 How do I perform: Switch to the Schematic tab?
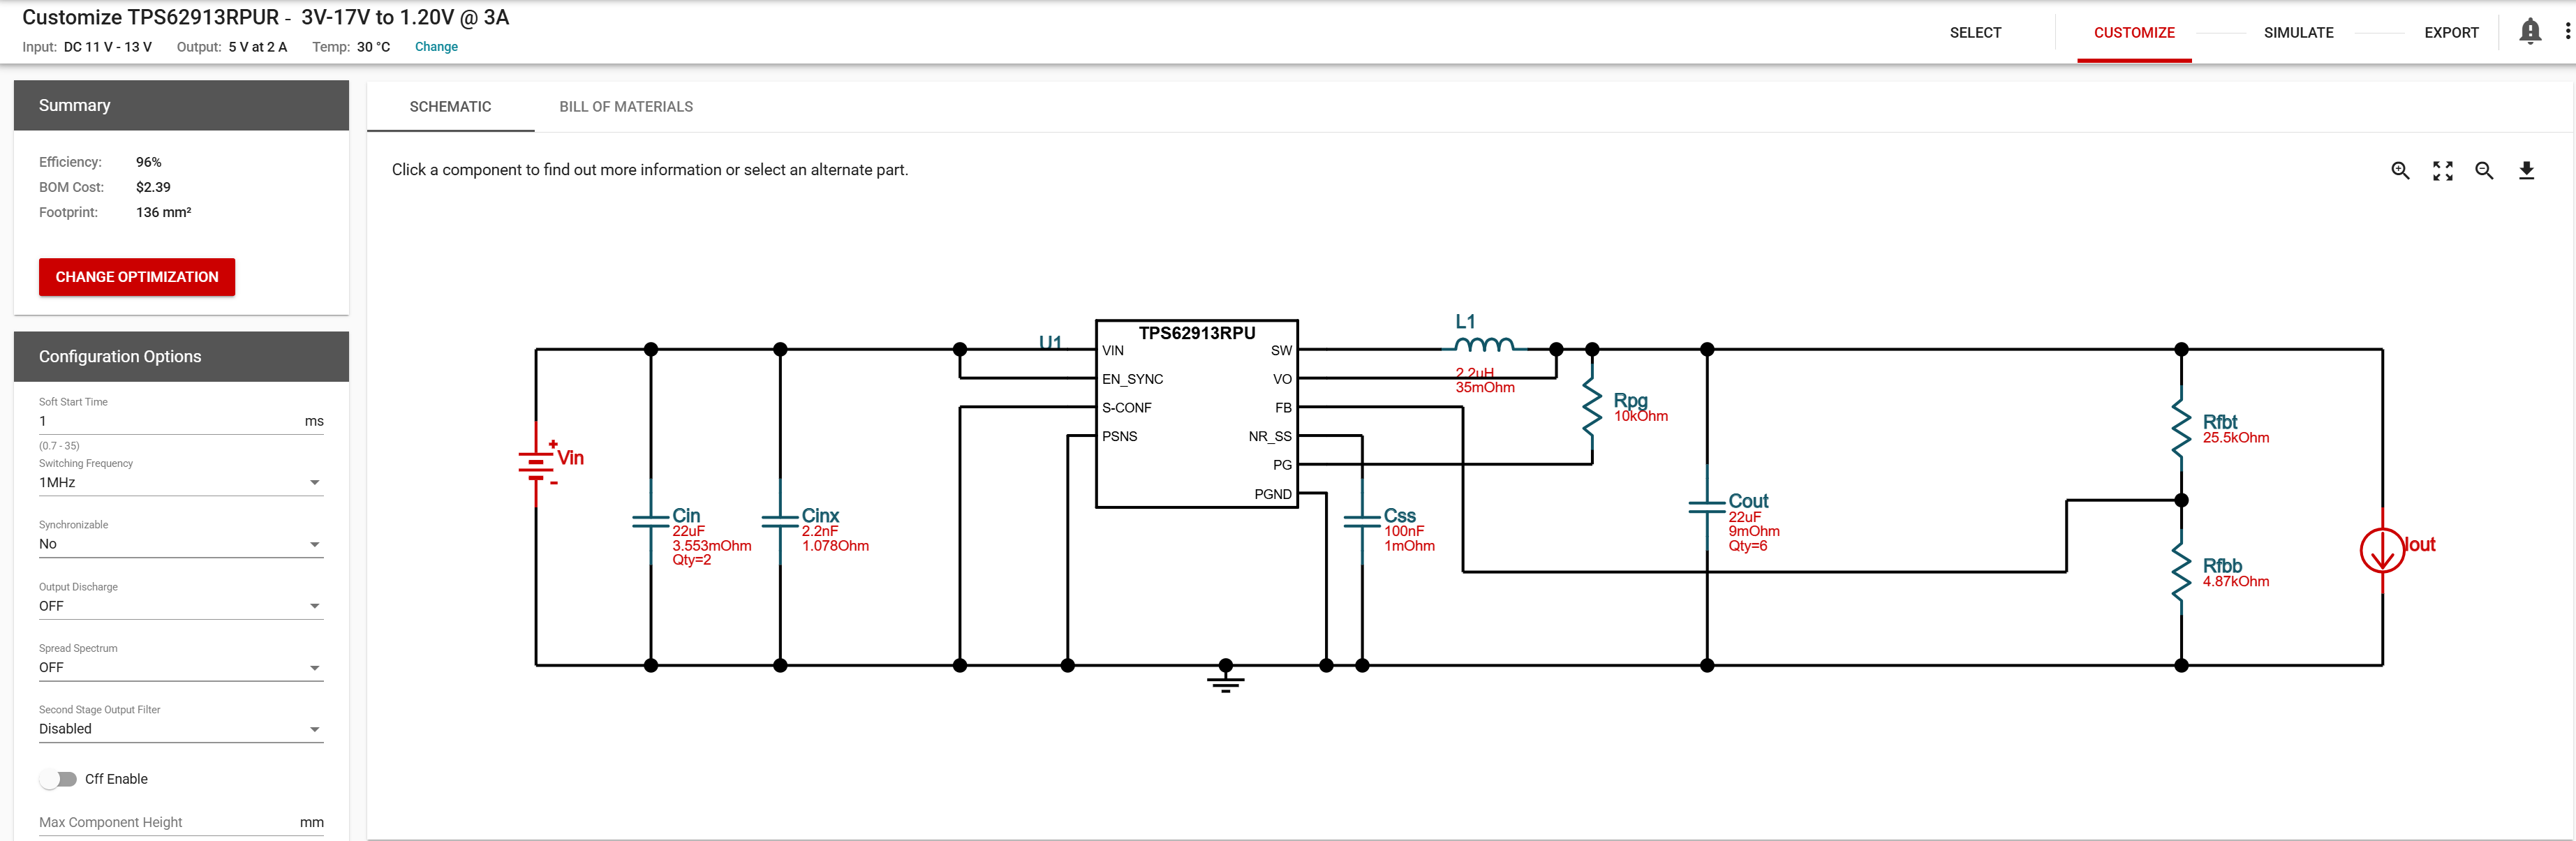pyautogui.click(x=450, y=107)
